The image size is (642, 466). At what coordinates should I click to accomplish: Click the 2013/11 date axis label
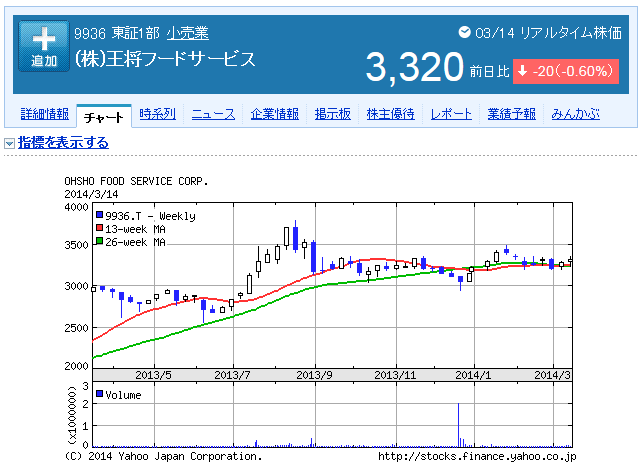coord(395,375)
